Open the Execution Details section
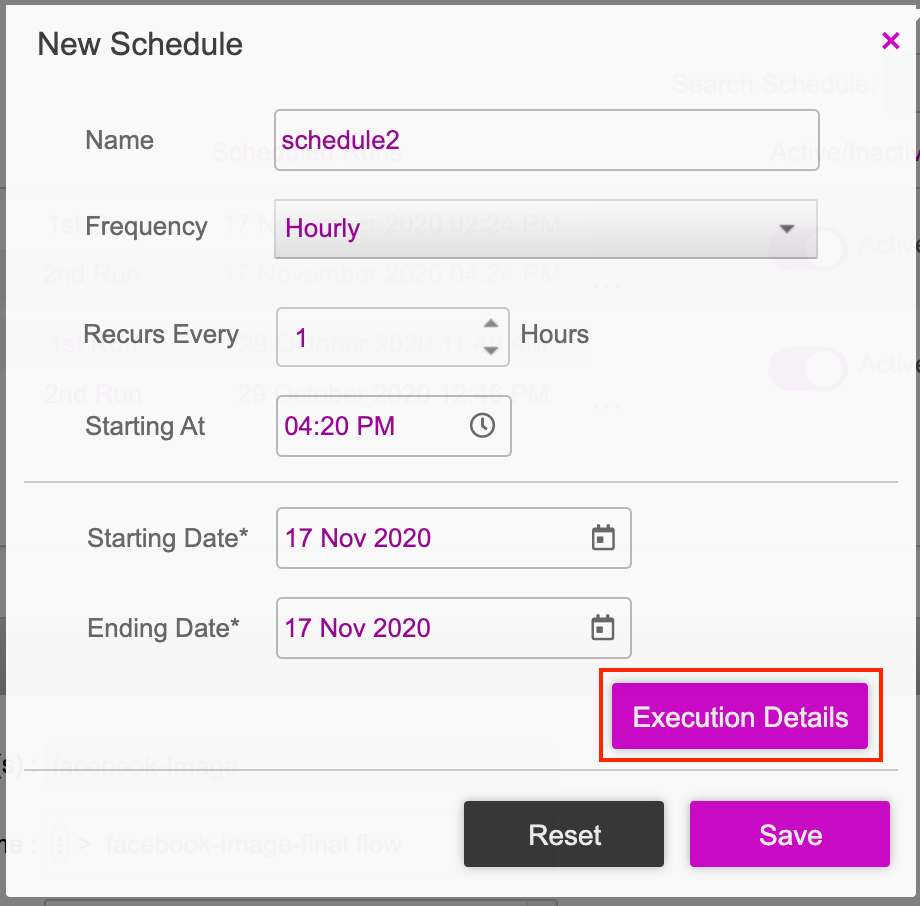Screen dimensions: 920x906 [739, 716]
